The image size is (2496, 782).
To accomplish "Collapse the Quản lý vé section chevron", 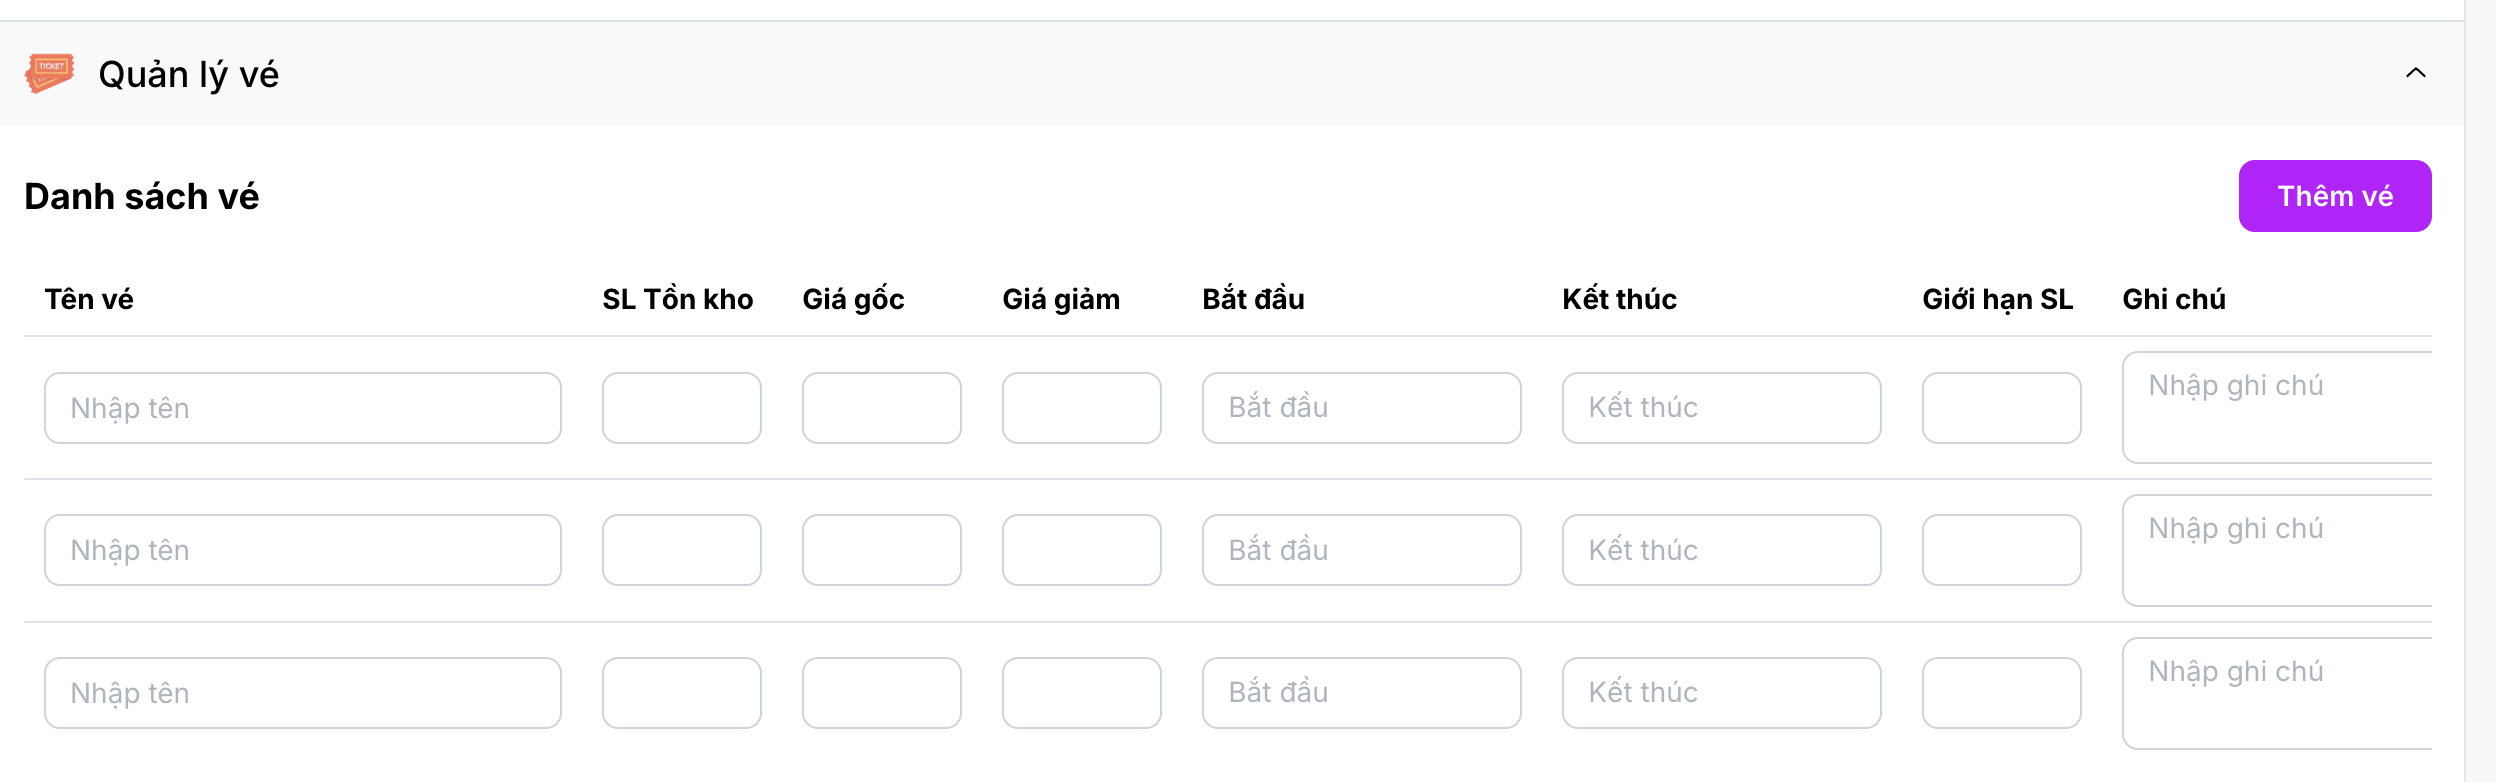I will pos(2416,73).
